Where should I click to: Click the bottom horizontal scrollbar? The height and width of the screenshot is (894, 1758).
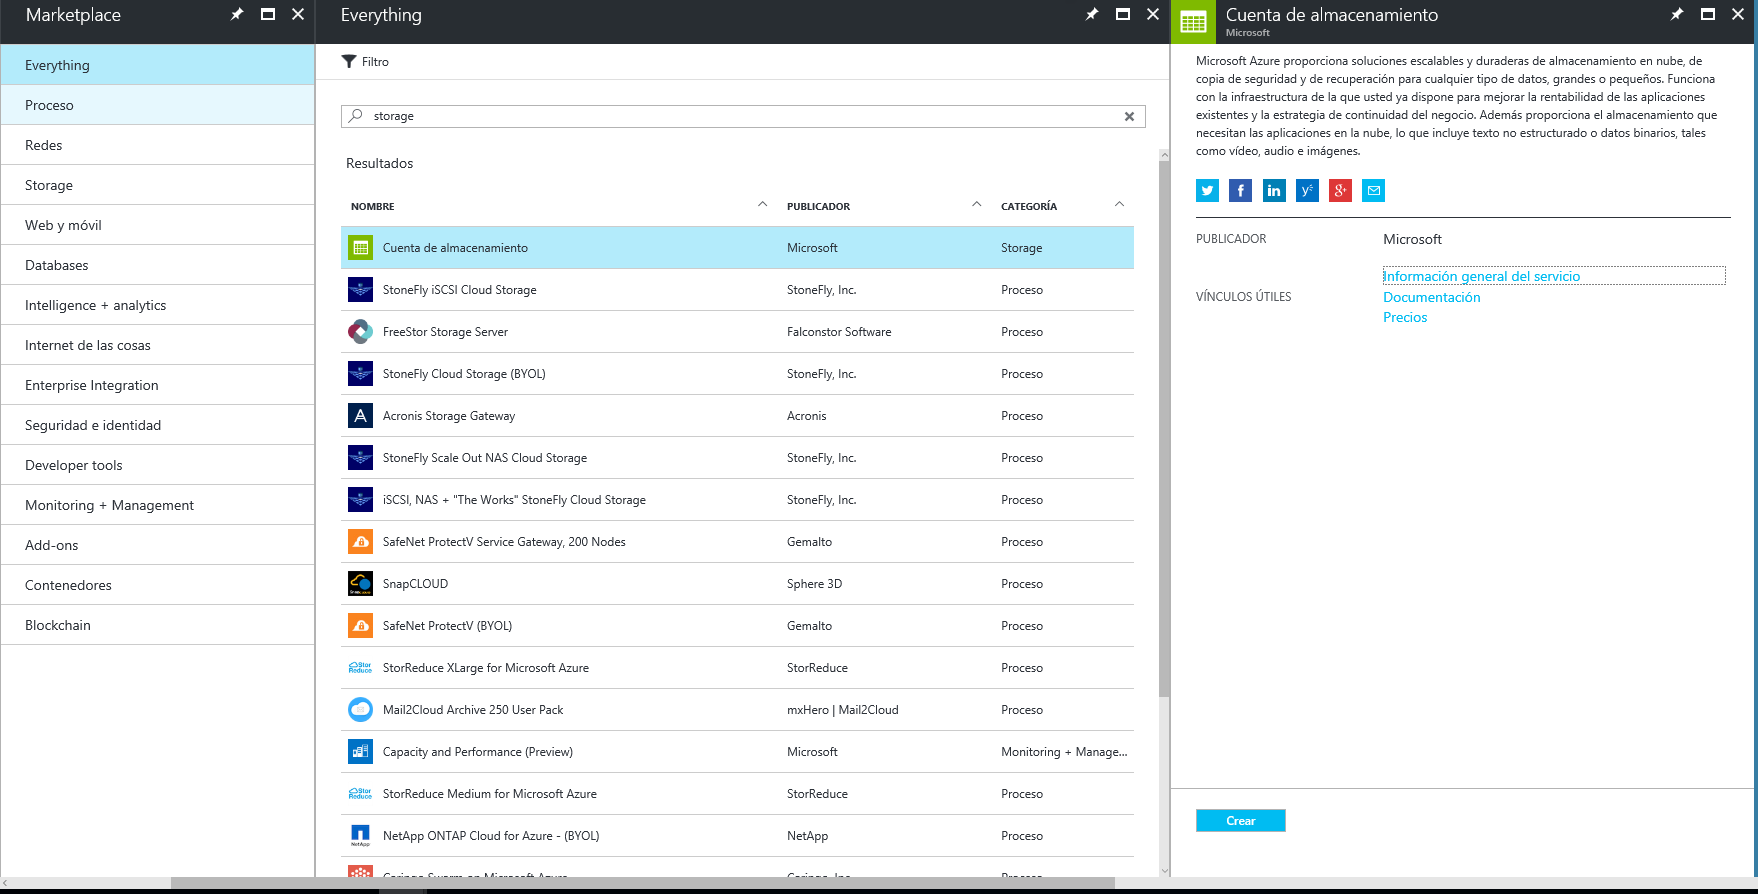pos(642,883)
